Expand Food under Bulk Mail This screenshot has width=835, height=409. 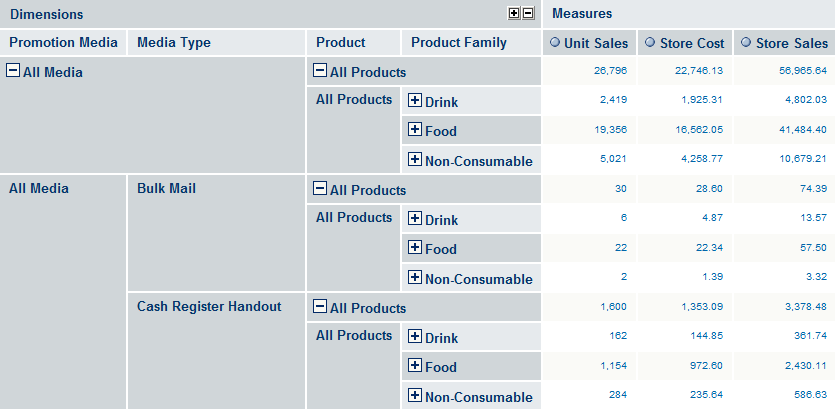coord(415,247)
